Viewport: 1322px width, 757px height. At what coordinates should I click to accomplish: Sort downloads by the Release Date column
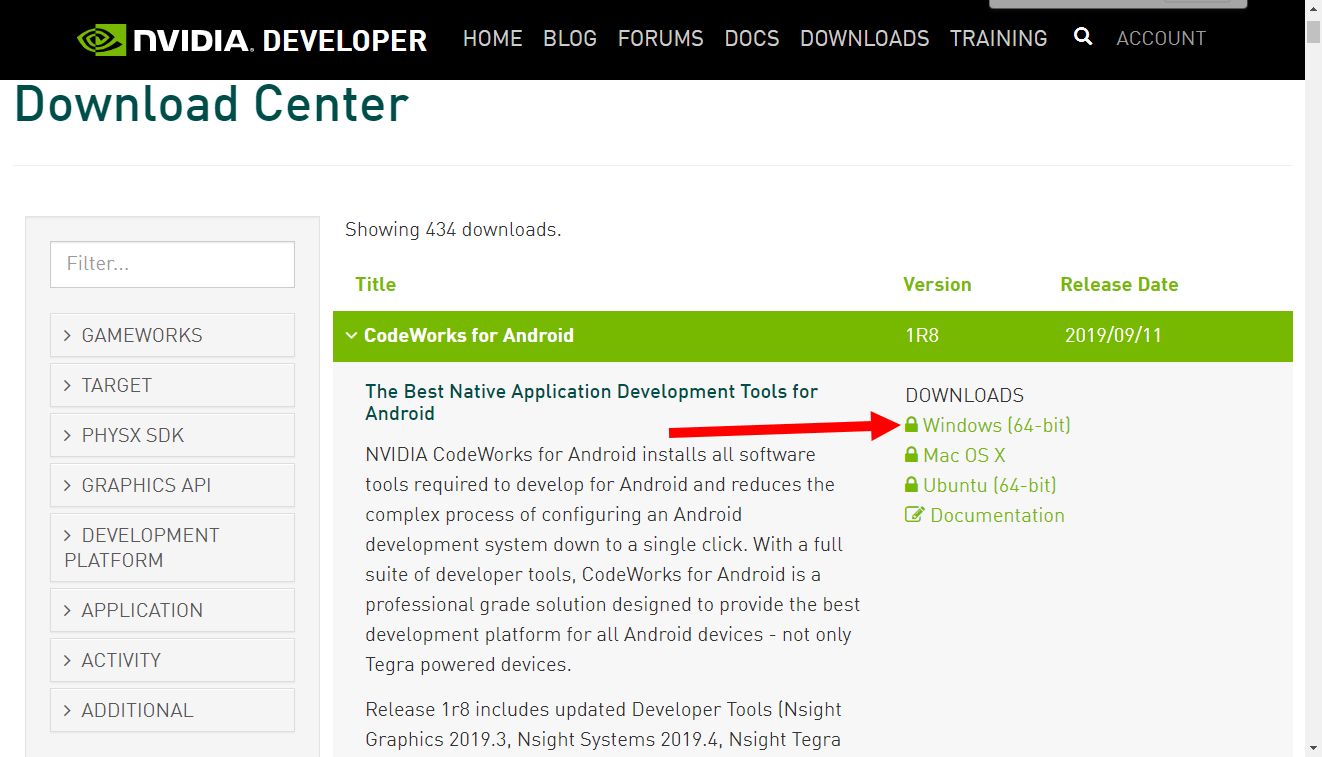pyautogui.click(x=1119, y=284)
